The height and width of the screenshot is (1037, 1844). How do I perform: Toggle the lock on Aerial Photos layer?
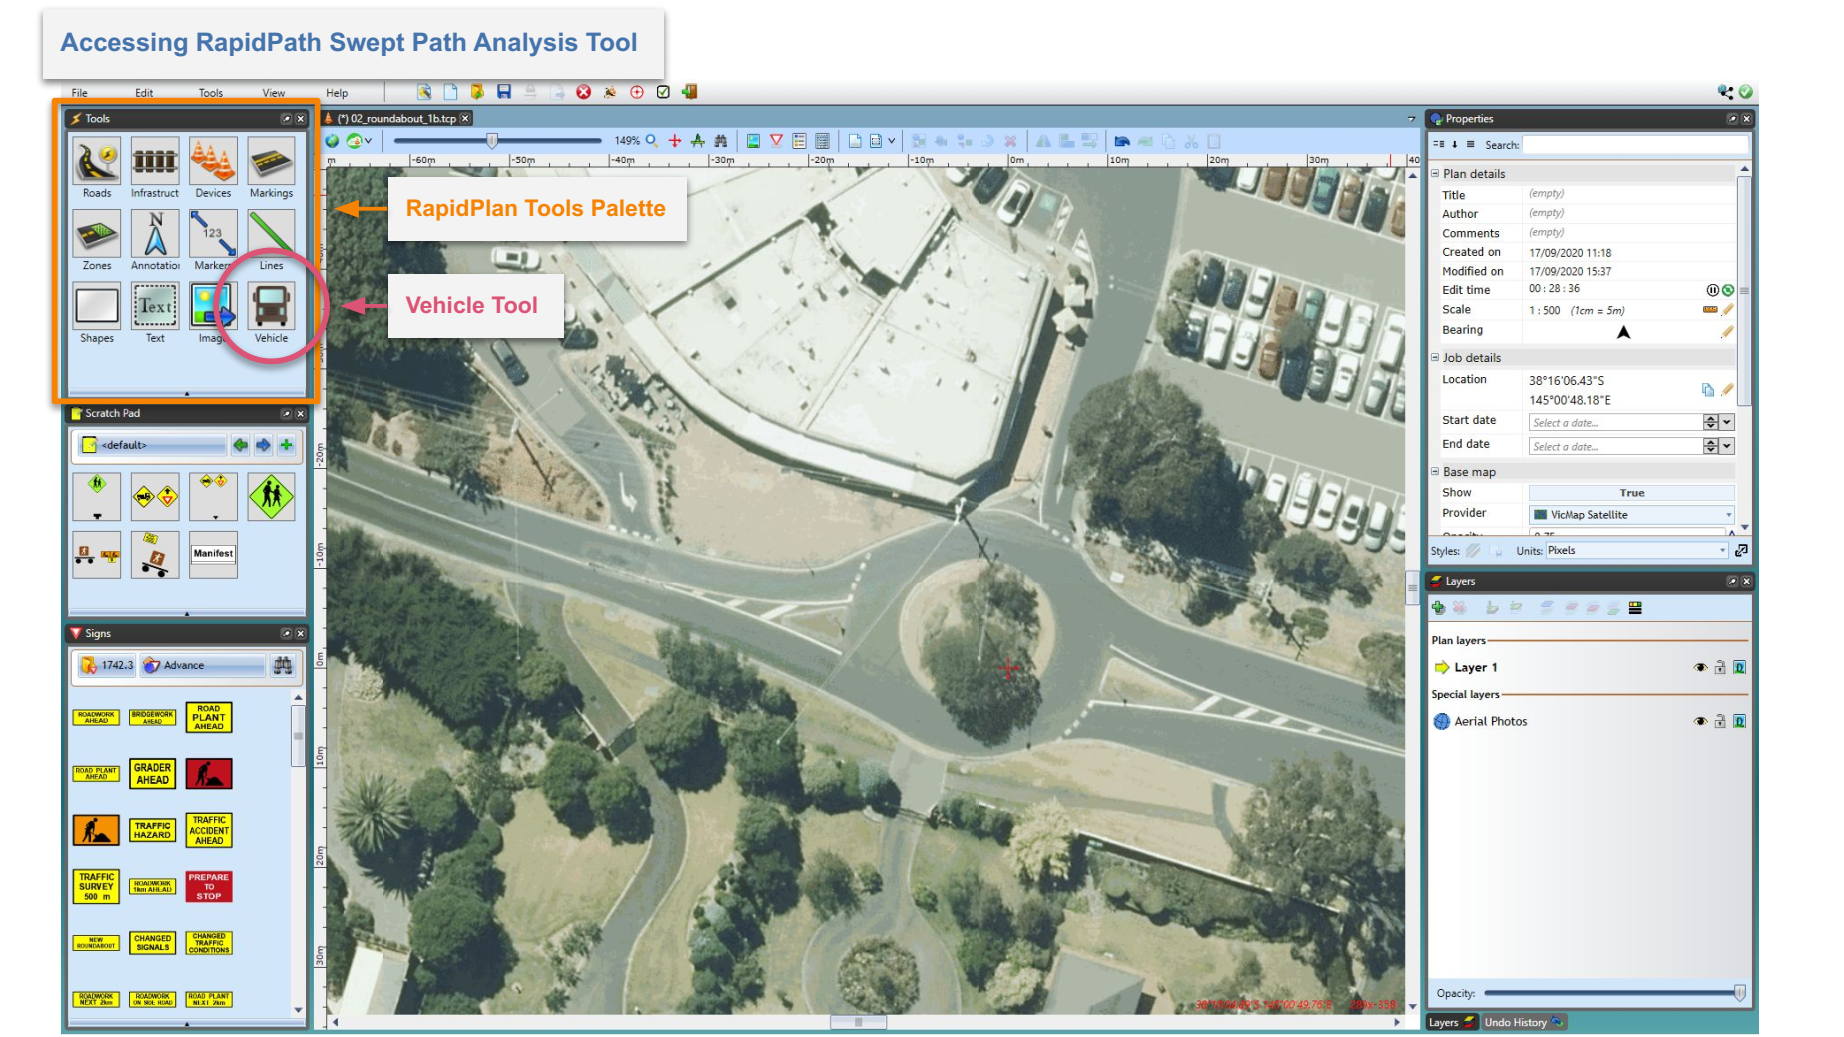click(1720, 721)
